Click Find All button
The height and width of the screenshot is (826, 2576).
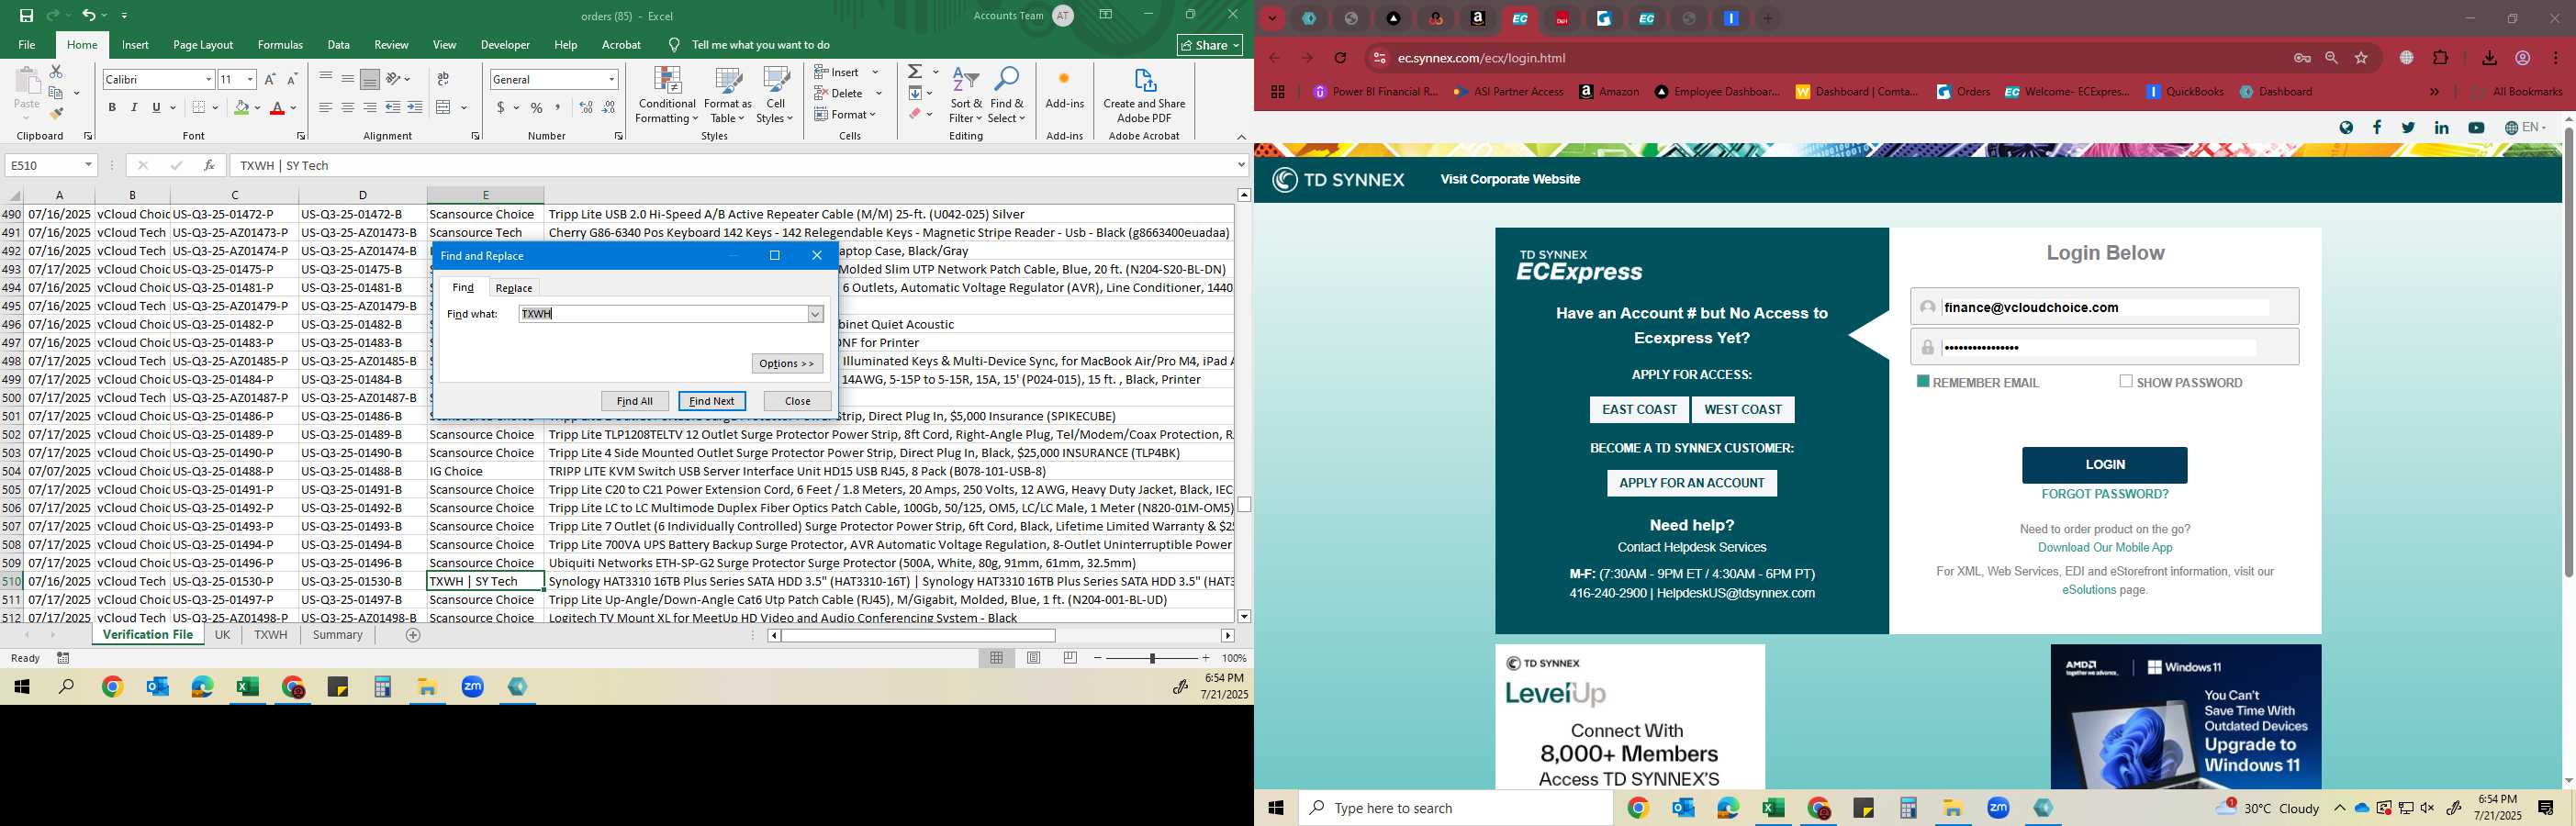click(635, 401)
